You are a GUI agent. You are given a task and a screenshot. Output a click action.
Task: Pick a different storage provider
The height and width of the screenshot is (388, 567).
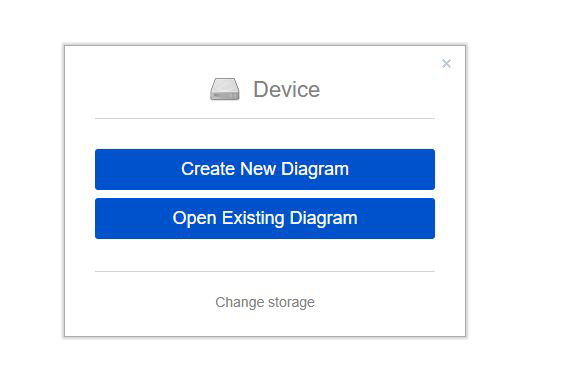[x=265, y=302]
